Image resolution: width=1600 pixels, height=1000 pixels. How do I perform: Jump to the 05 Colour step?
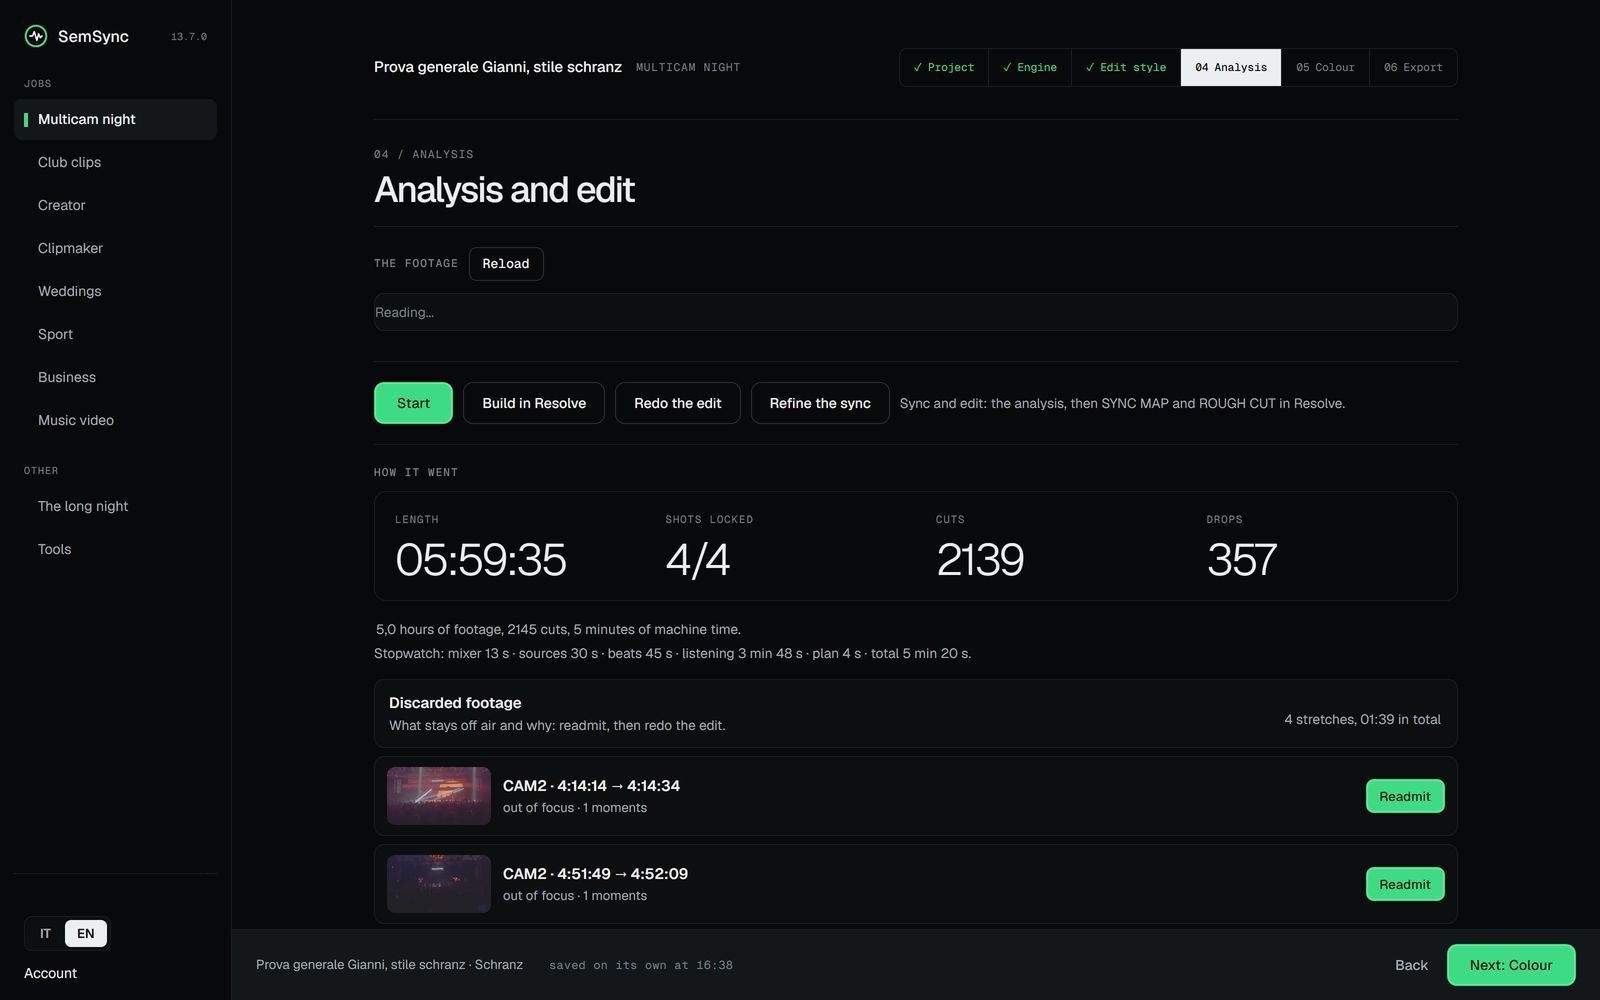tap(1325, 68)
